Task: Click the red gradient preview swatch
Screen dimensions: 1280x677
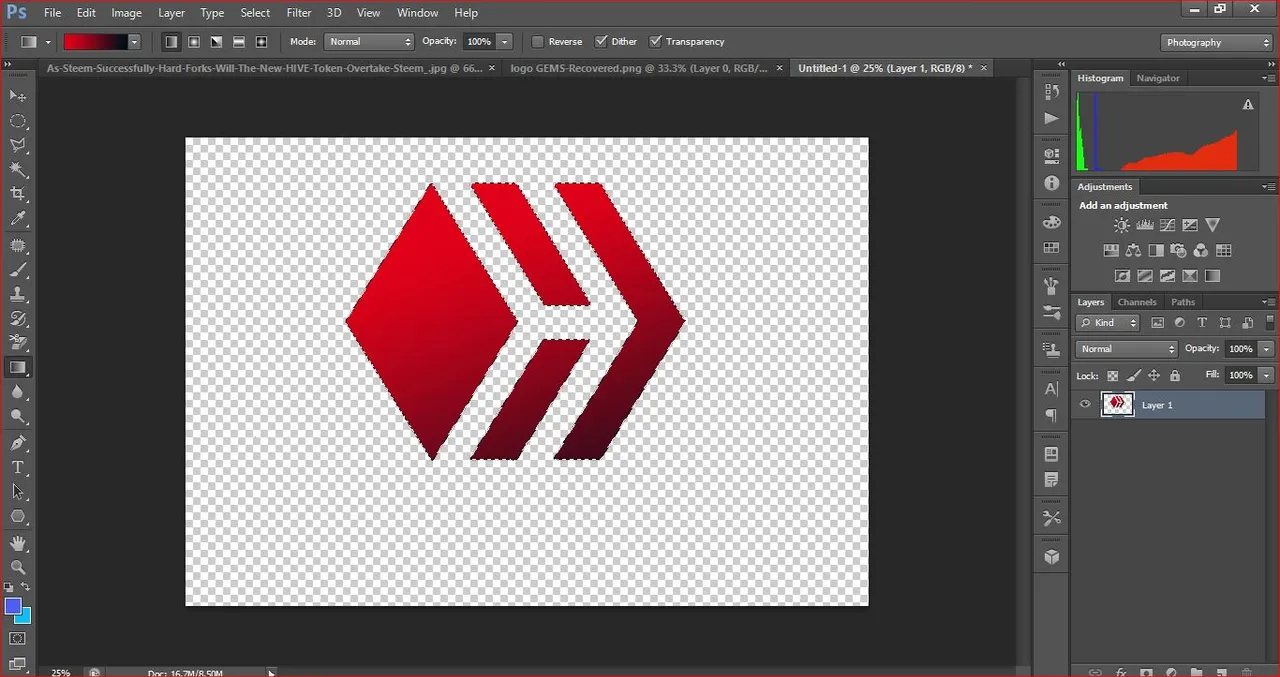Action: click(96, 42)
